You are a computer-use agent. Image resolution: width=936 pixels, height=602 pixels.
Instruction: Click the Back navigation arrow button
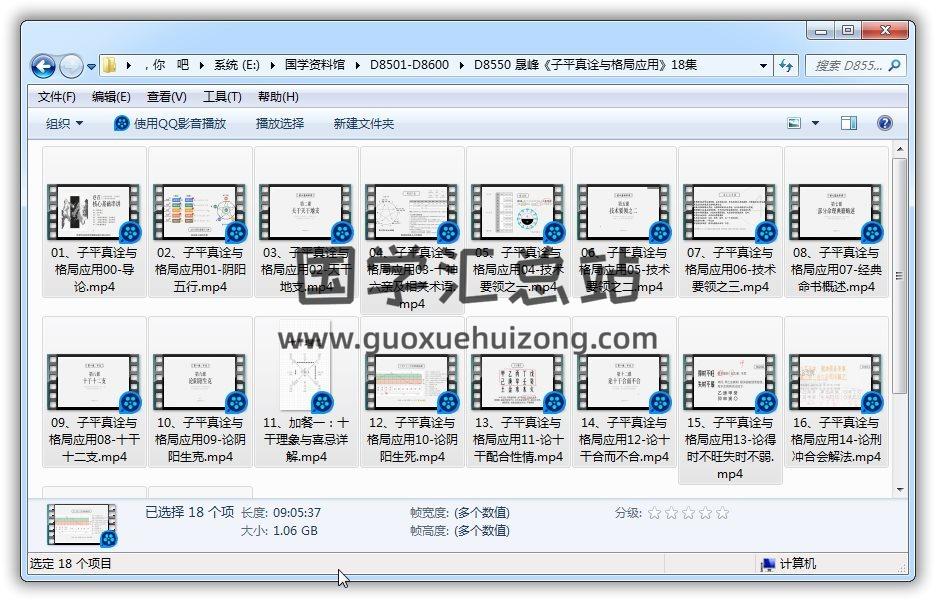click(x=43, y=66)
